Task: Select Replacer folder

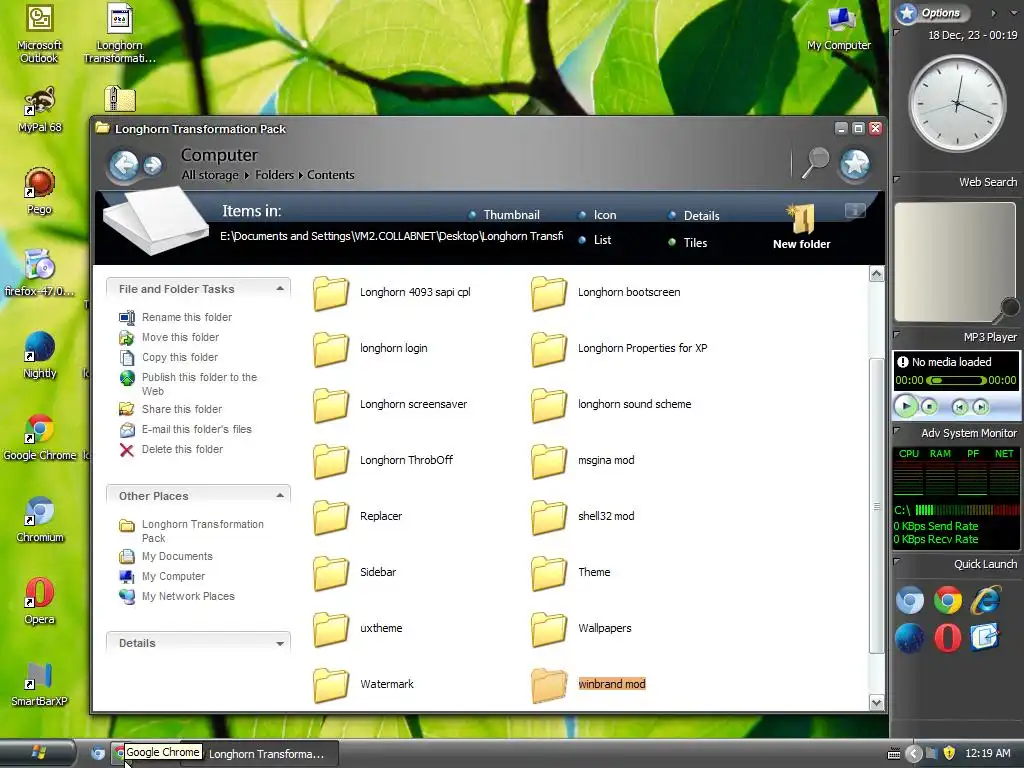Action: click(x=357, y=517)
